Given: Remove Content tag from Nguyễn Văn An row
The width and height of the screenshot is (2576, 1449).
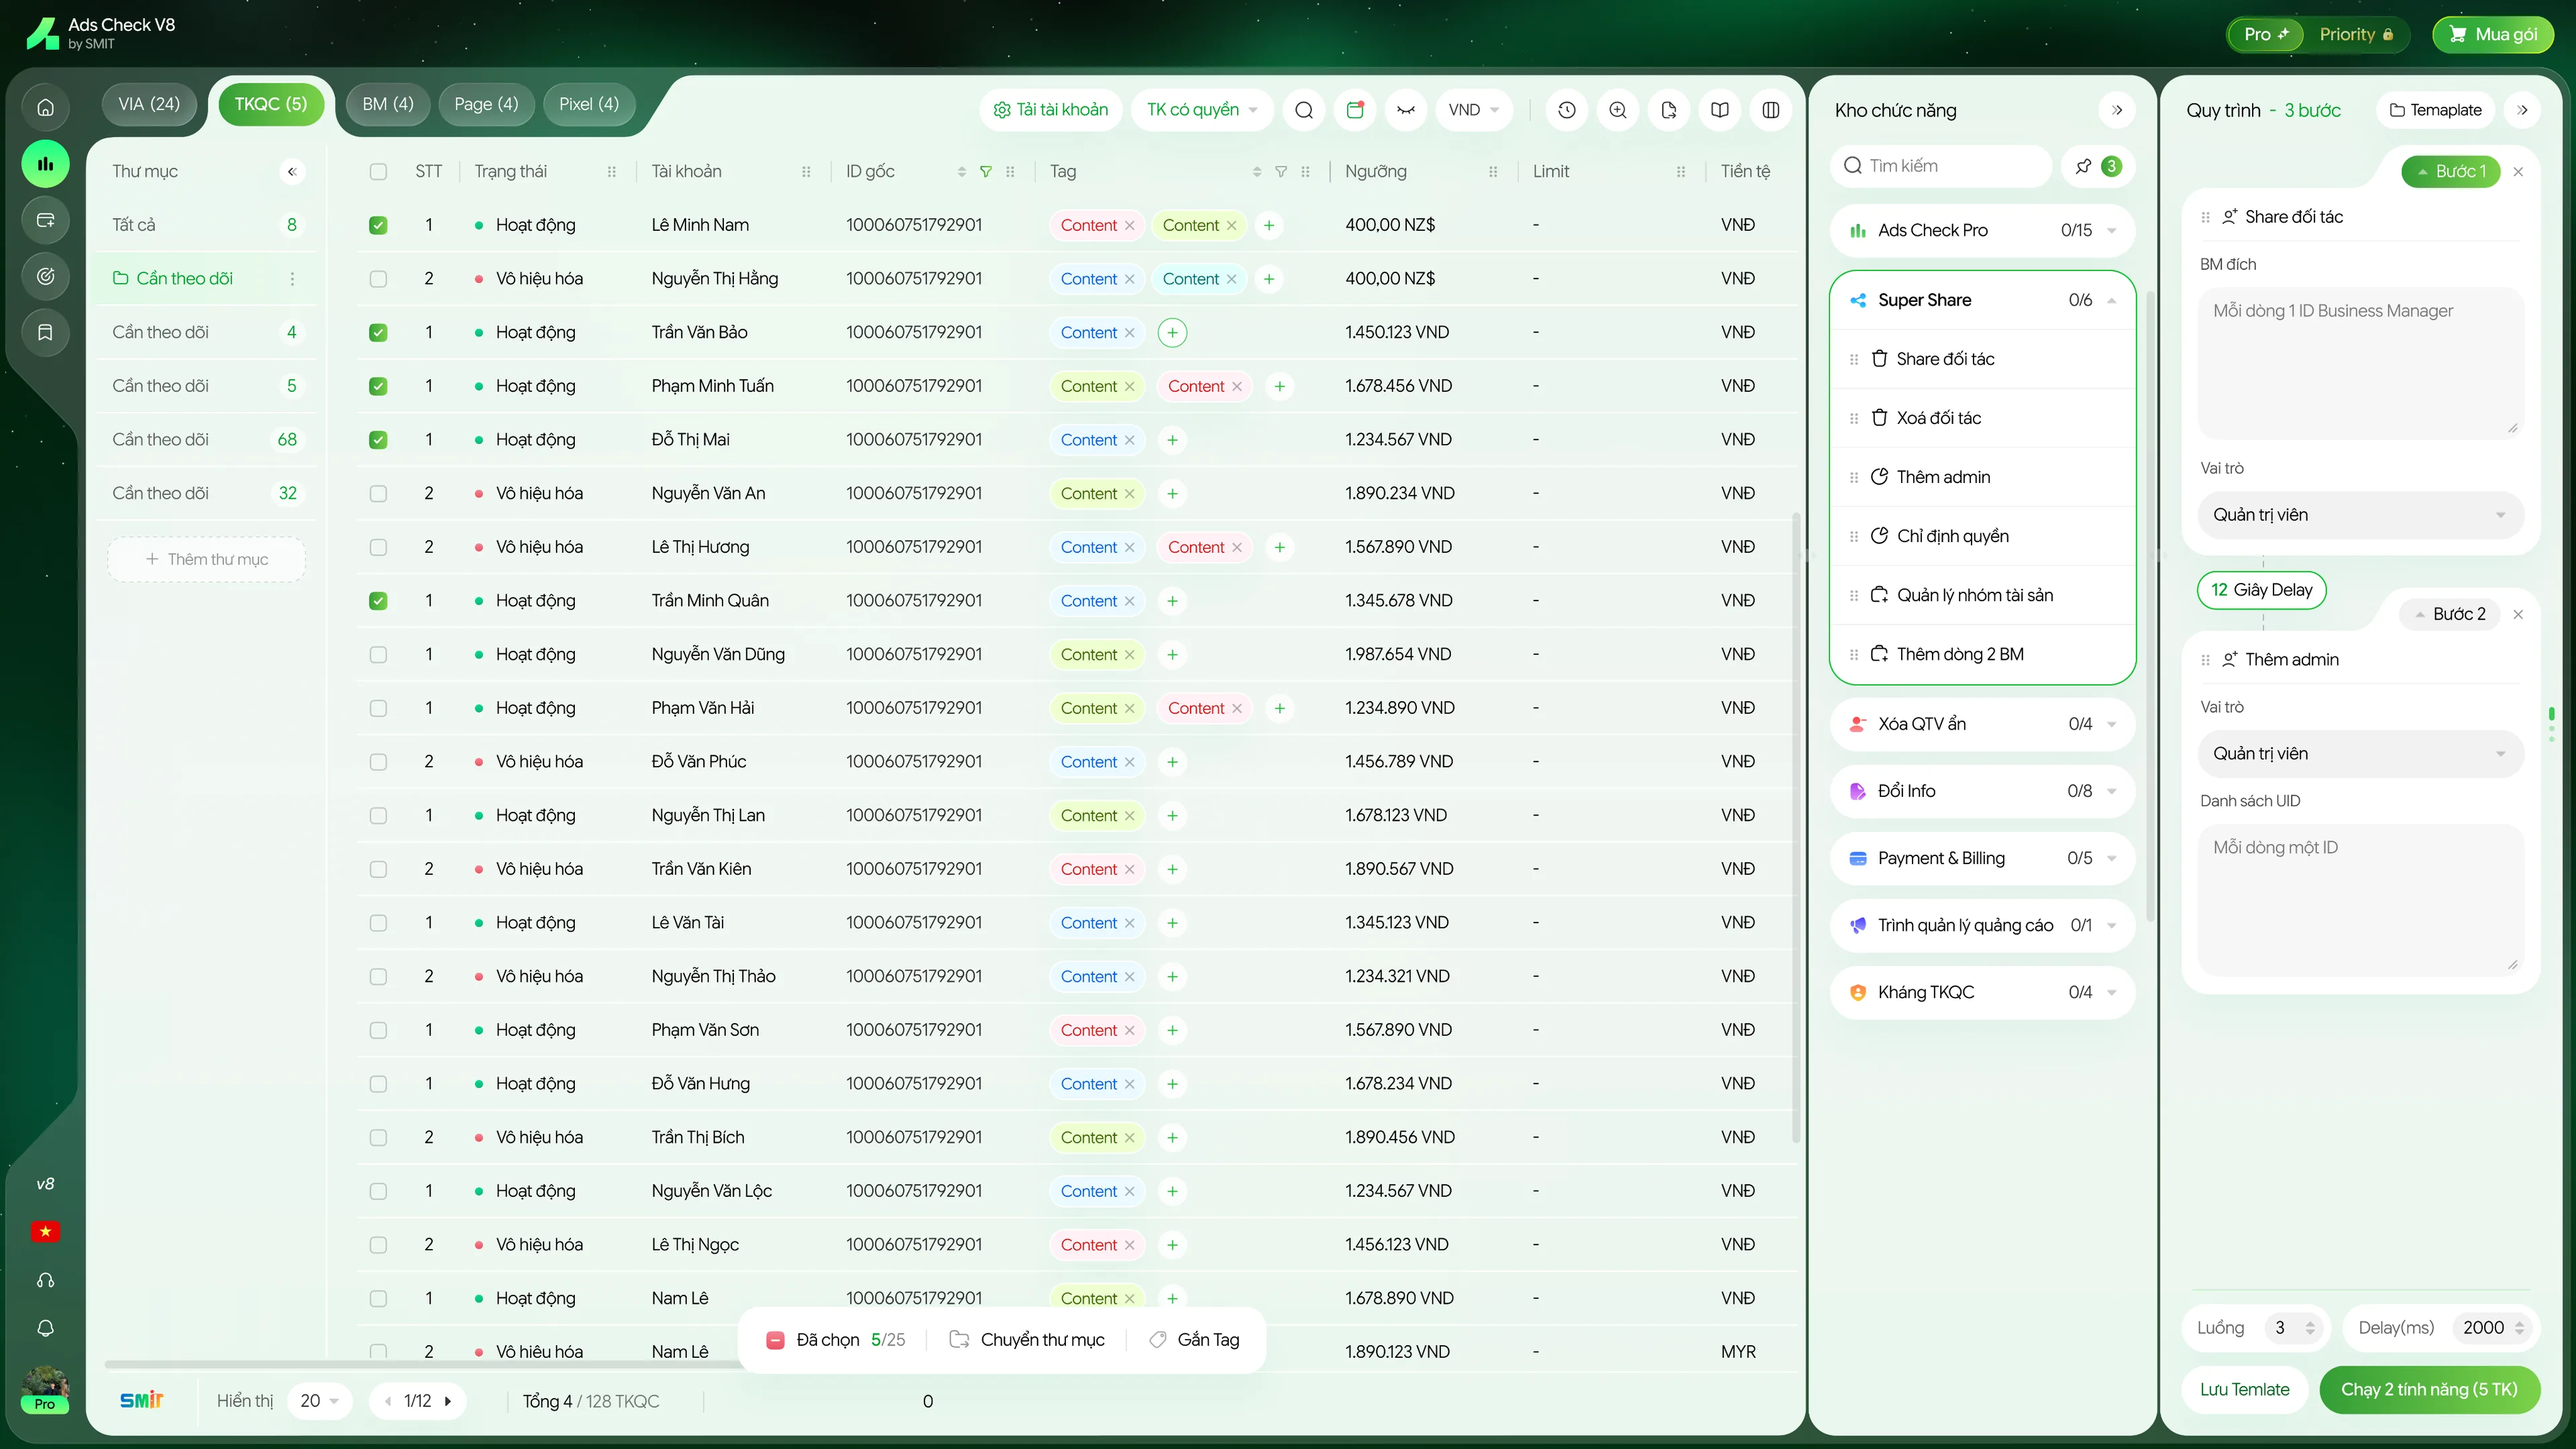Looking at the screenshot, I should coord(1130,494).
